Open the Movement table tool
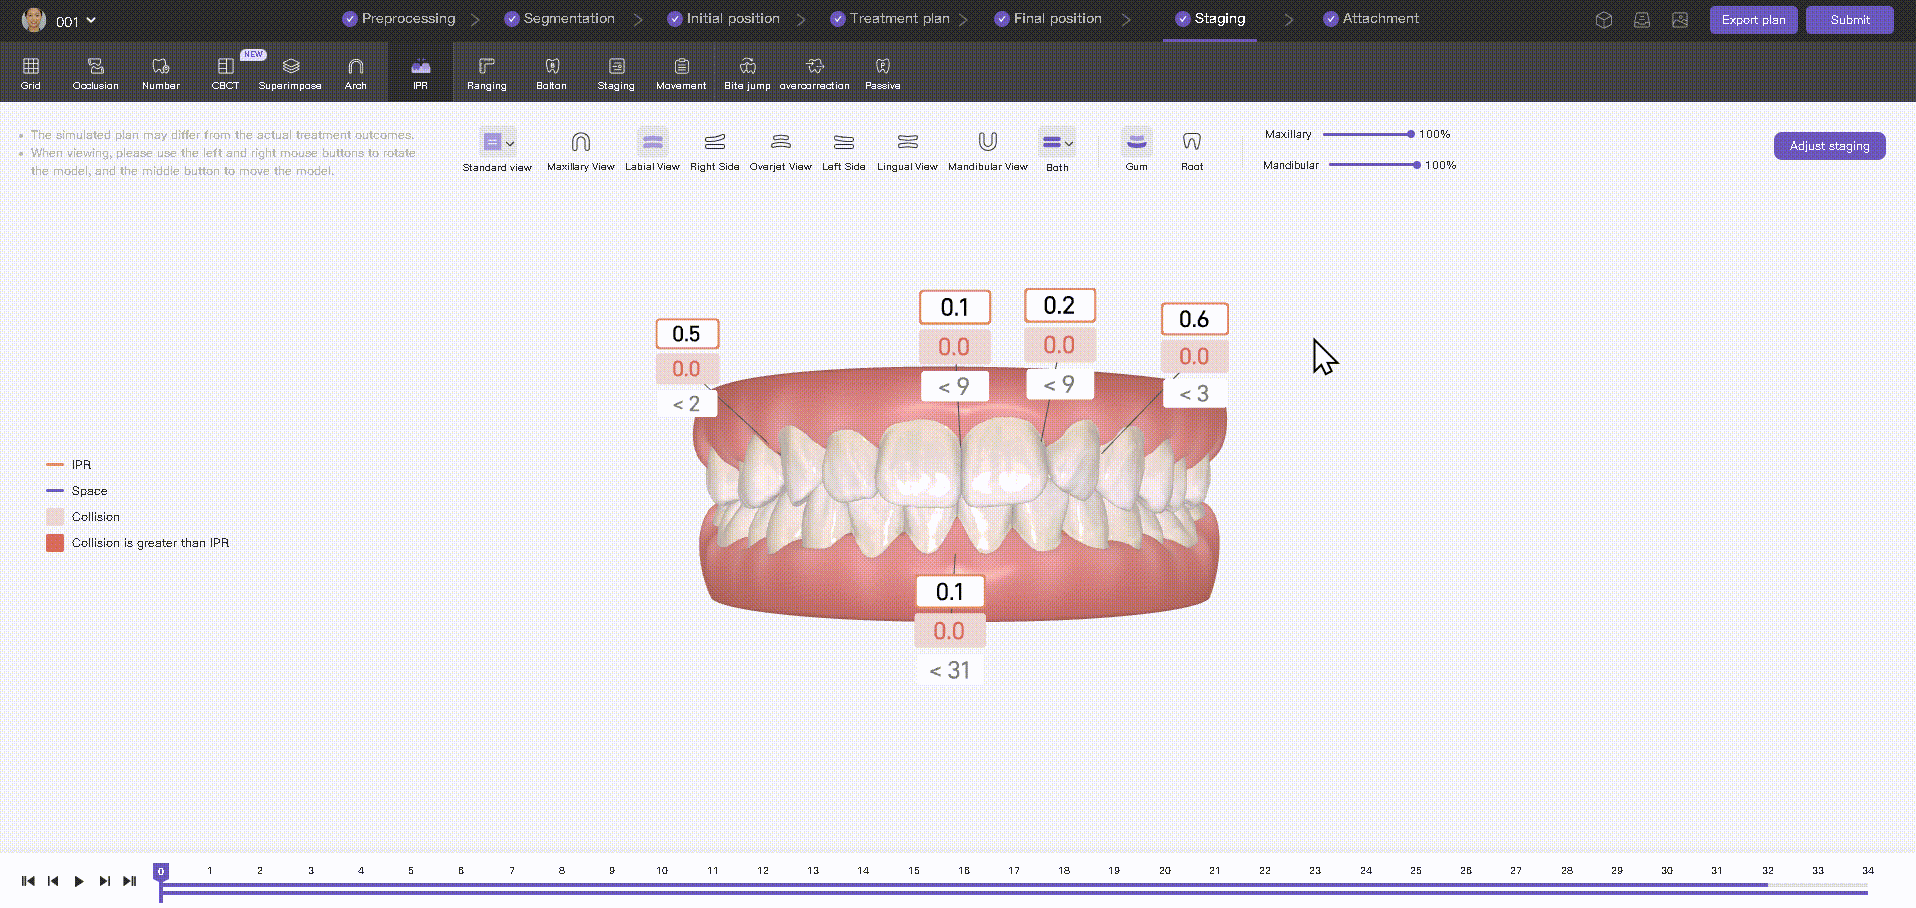1916x908 pixels. (681, 73)
